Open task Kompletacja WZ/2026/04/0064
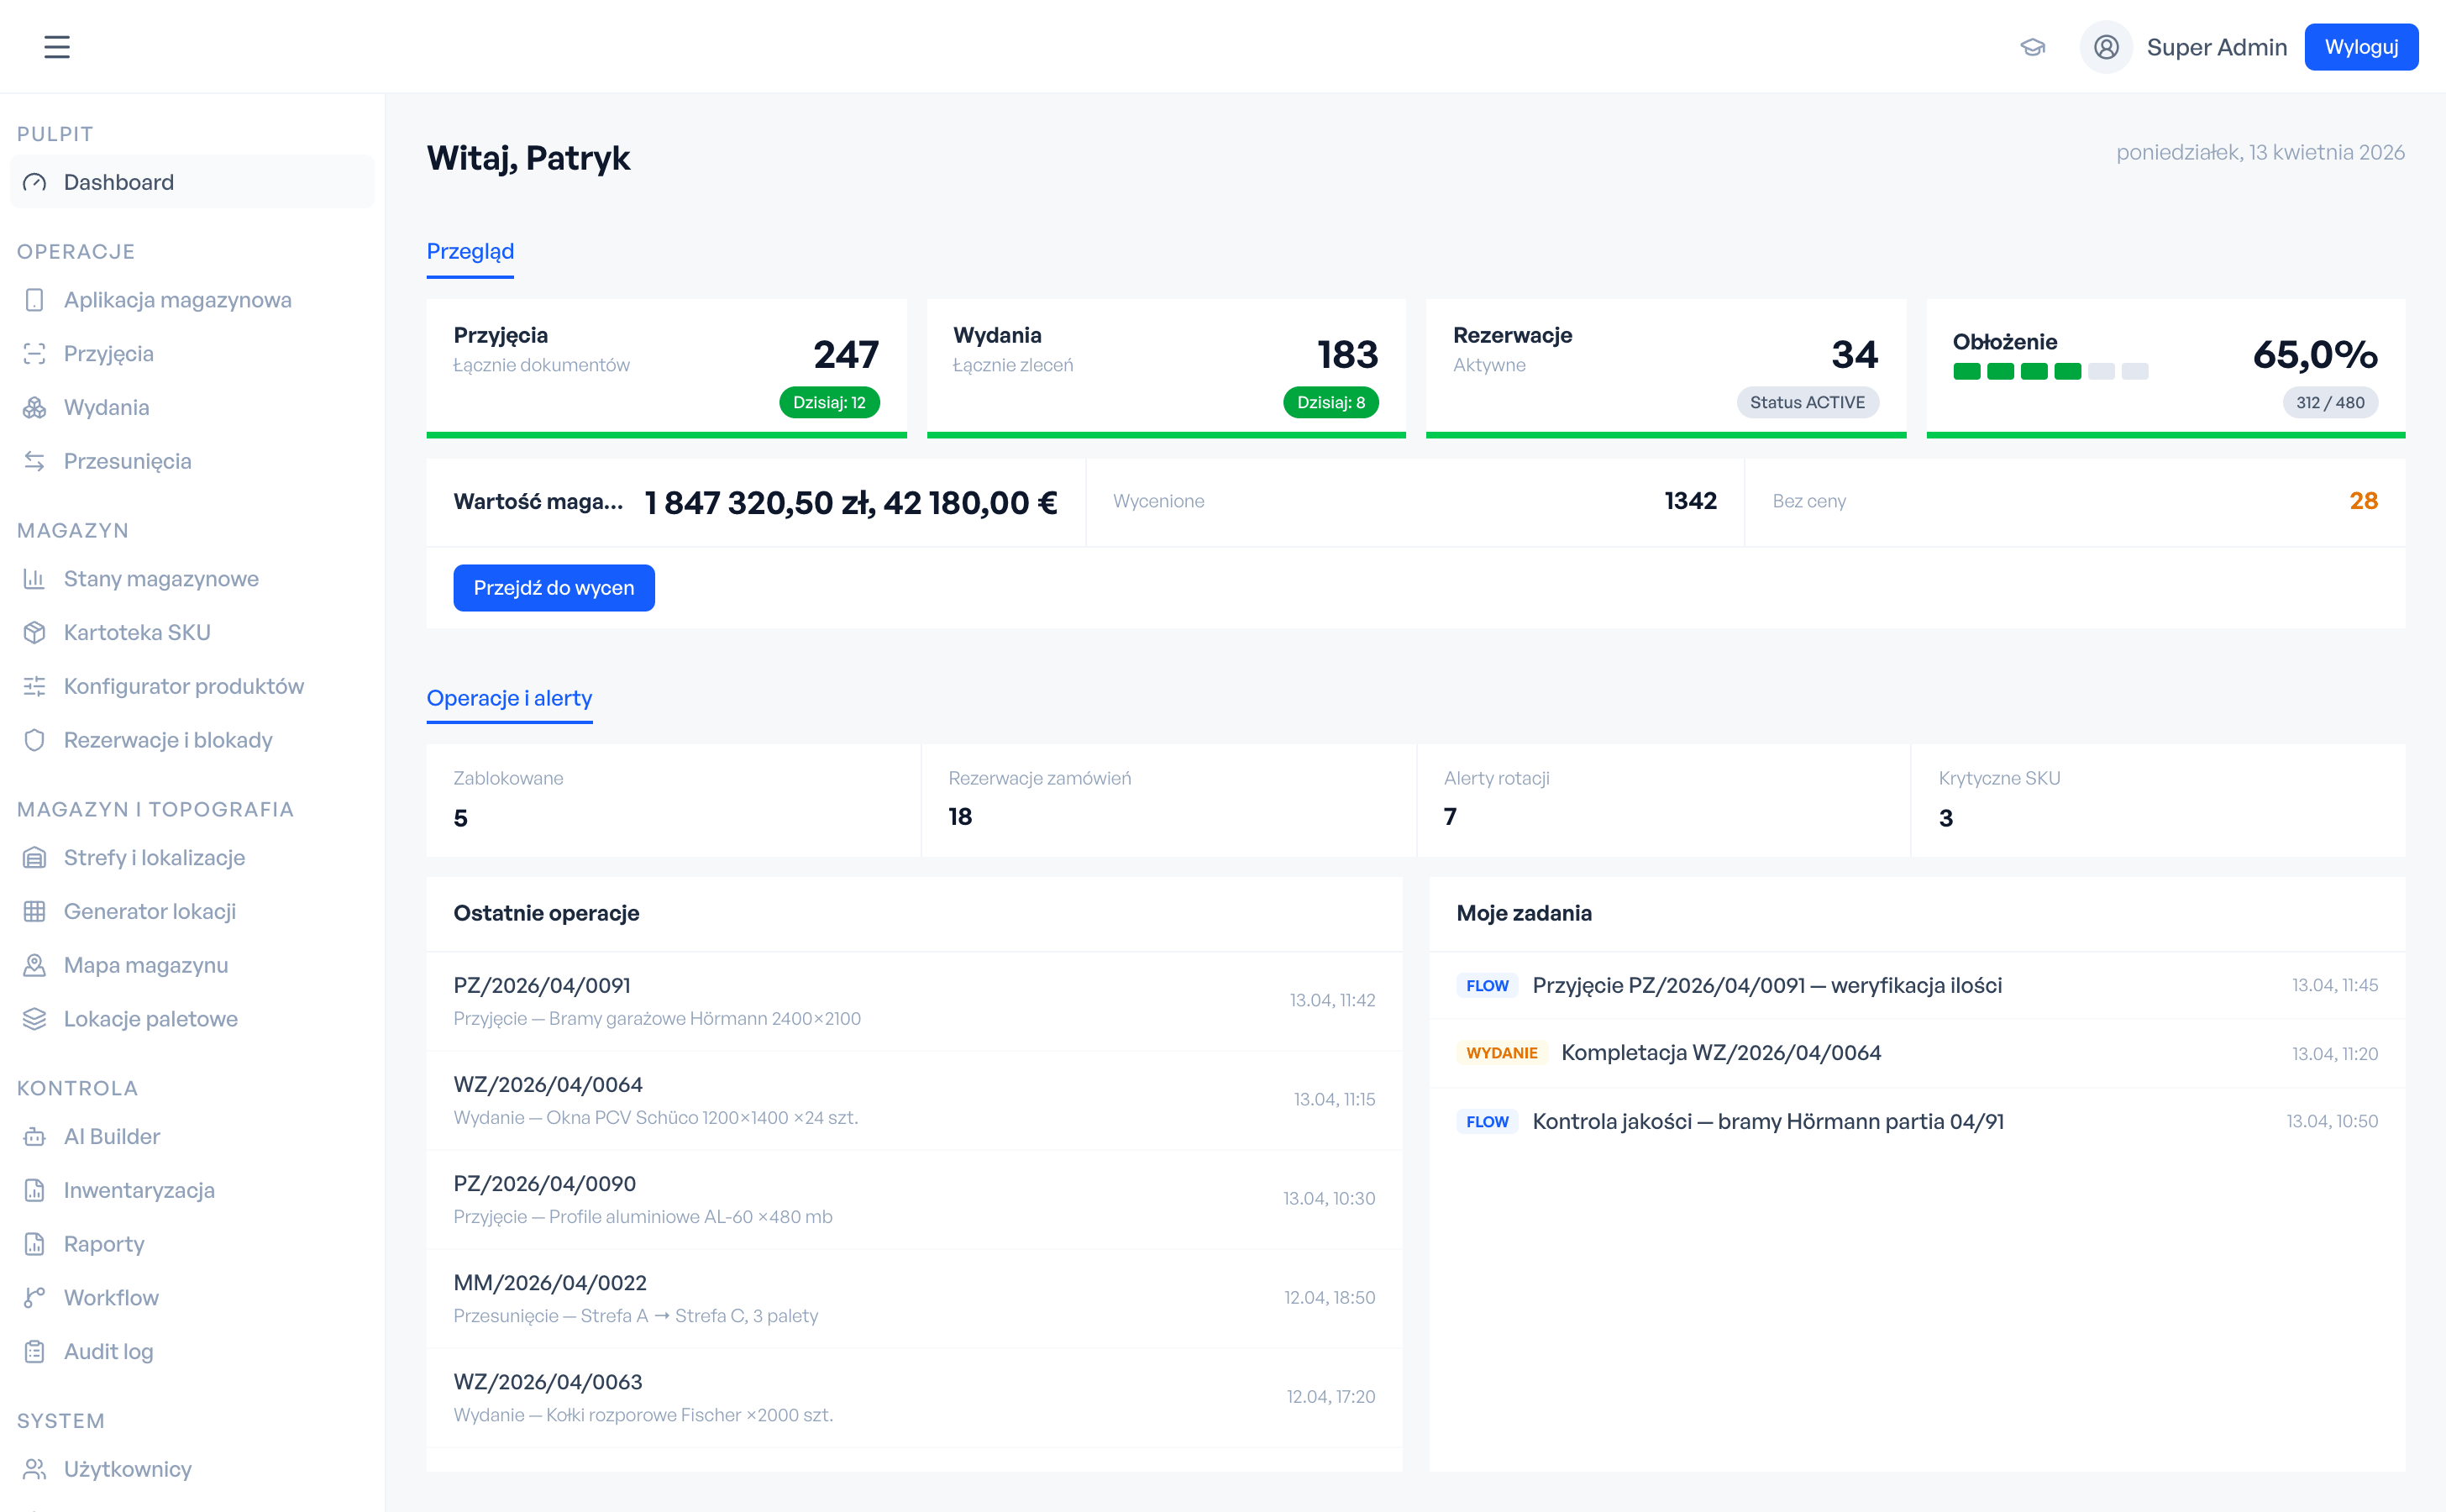 tap(1720, 1052)
